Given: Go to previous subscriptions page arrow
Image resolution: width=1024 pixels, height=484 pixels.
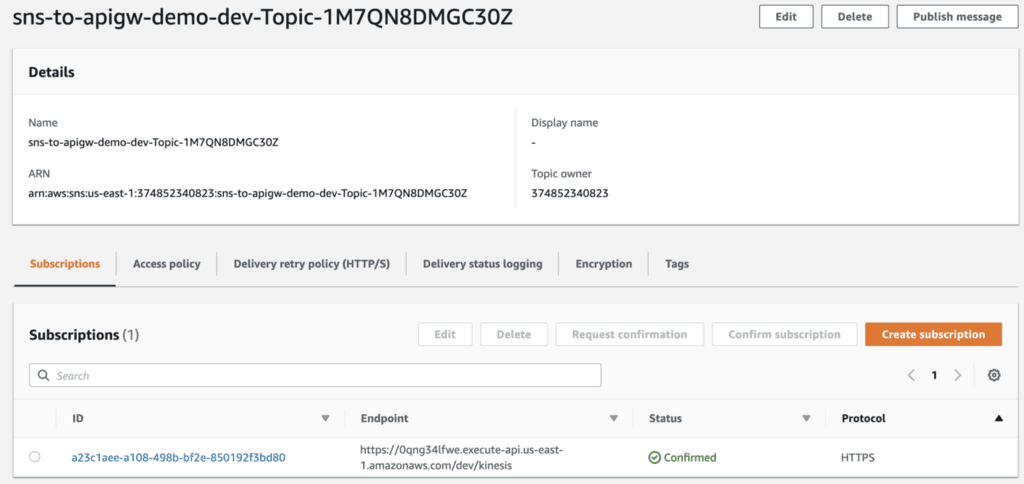Looking at the screenshot, I should pyautogui.click(x=911, y=375).
